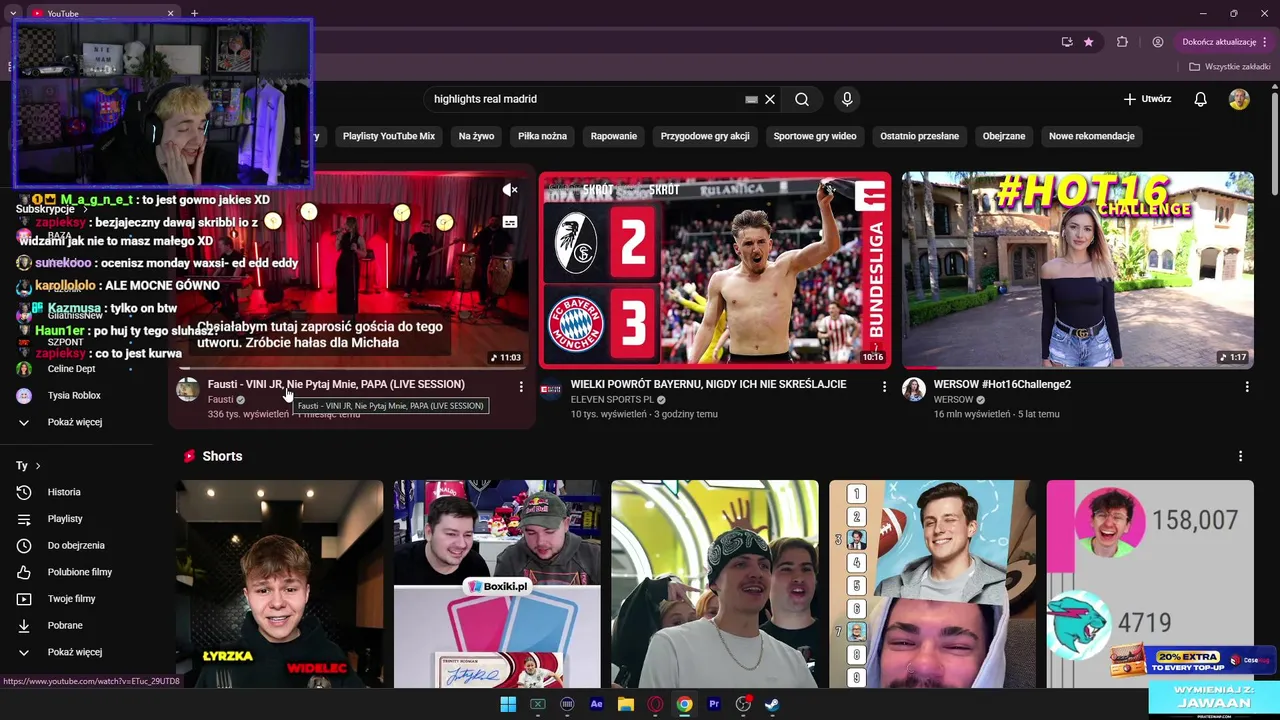Open Steam from the taskbar

pos(773,704)
